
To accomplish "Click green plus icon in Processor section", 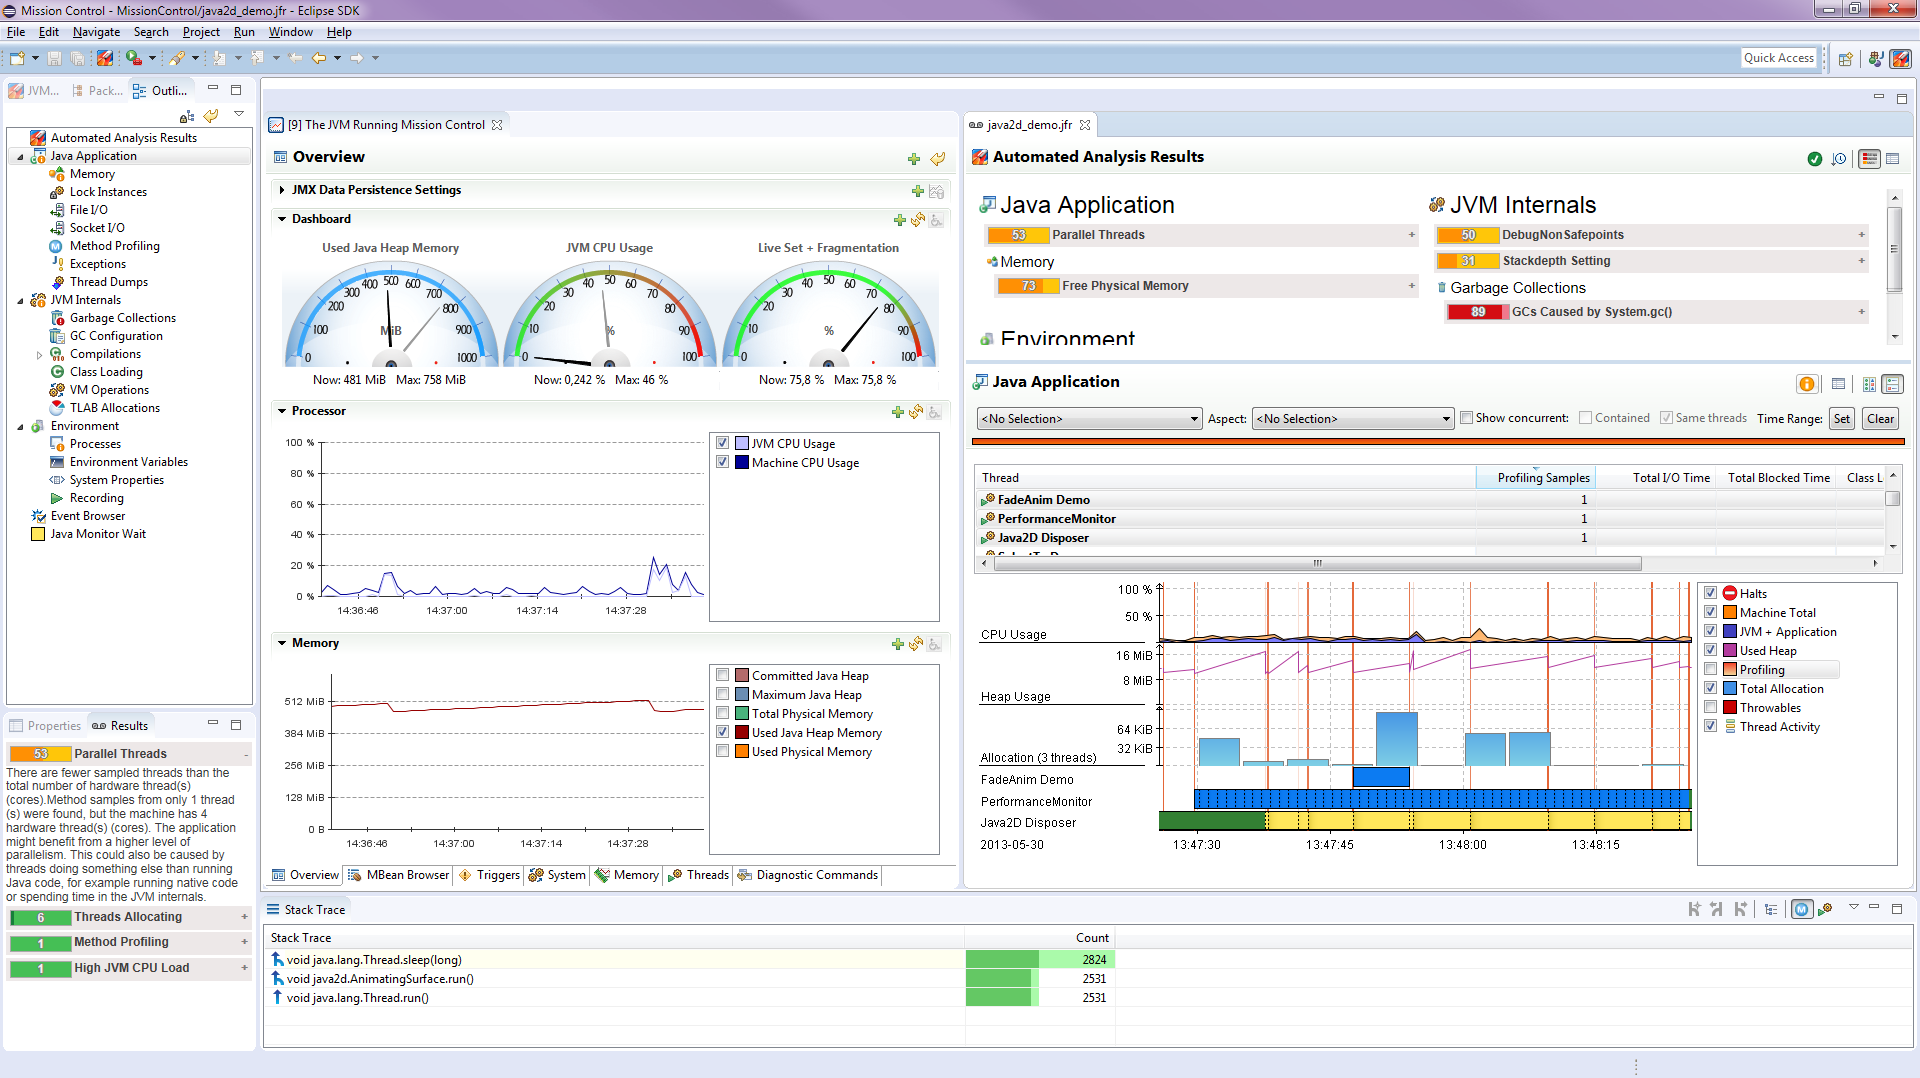I will coord(897,412).
